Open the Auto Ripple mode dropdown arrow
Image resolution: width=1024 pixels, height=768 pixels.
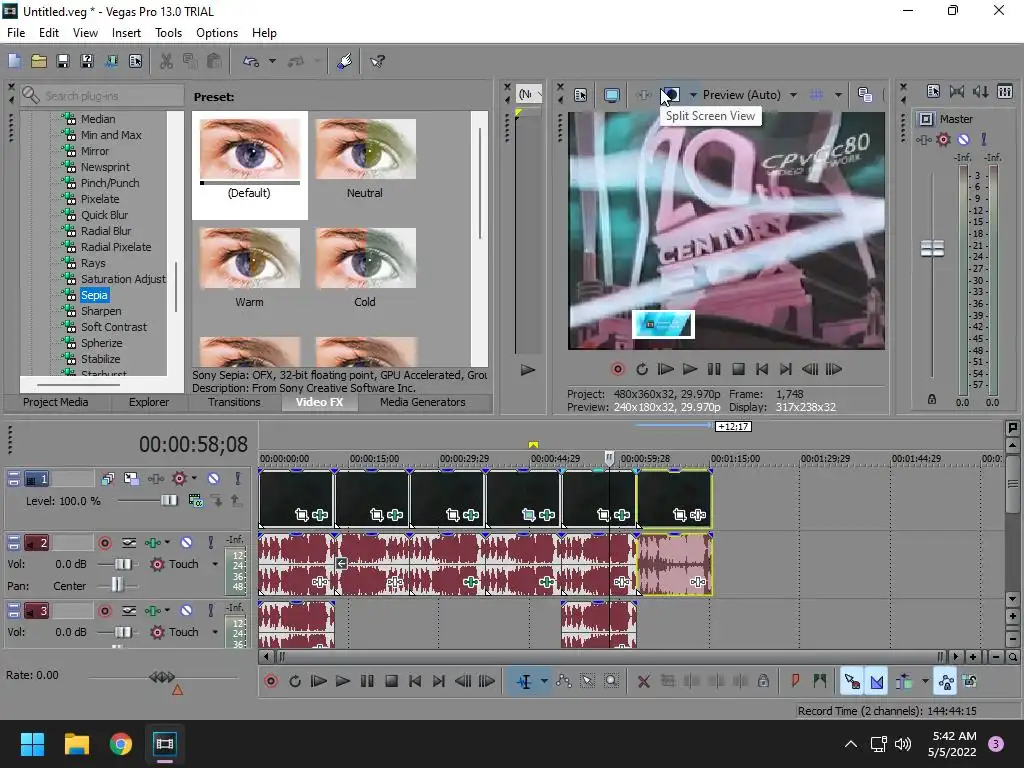coord(925,682)
